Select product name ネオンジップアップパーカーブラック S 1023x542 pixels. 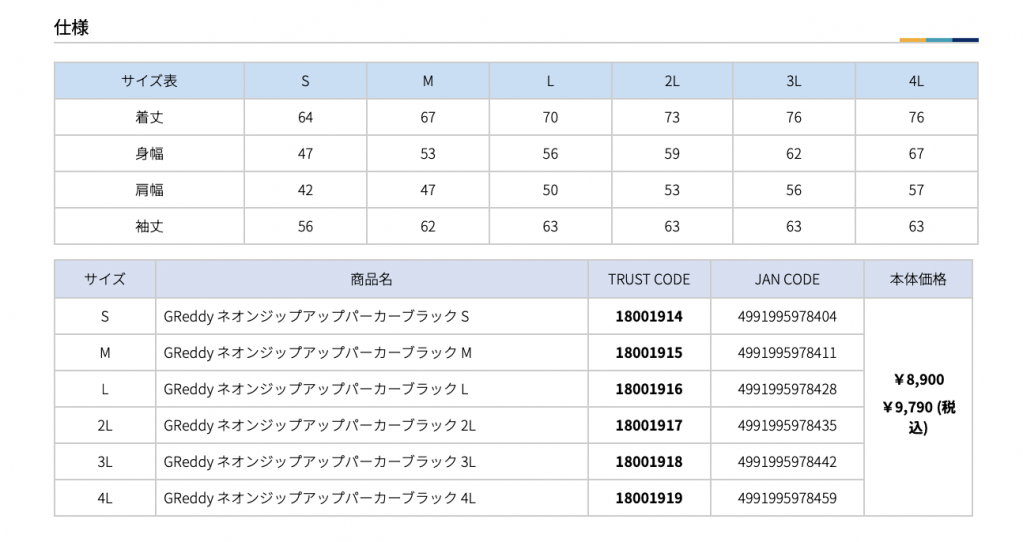(x=316, y=316)
